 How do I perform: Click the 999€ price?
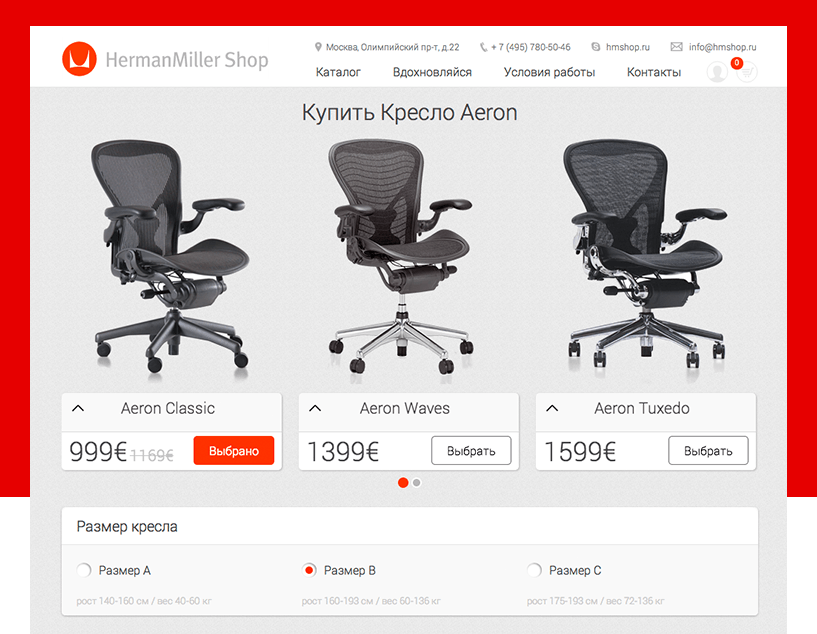(x=98, y=451)
